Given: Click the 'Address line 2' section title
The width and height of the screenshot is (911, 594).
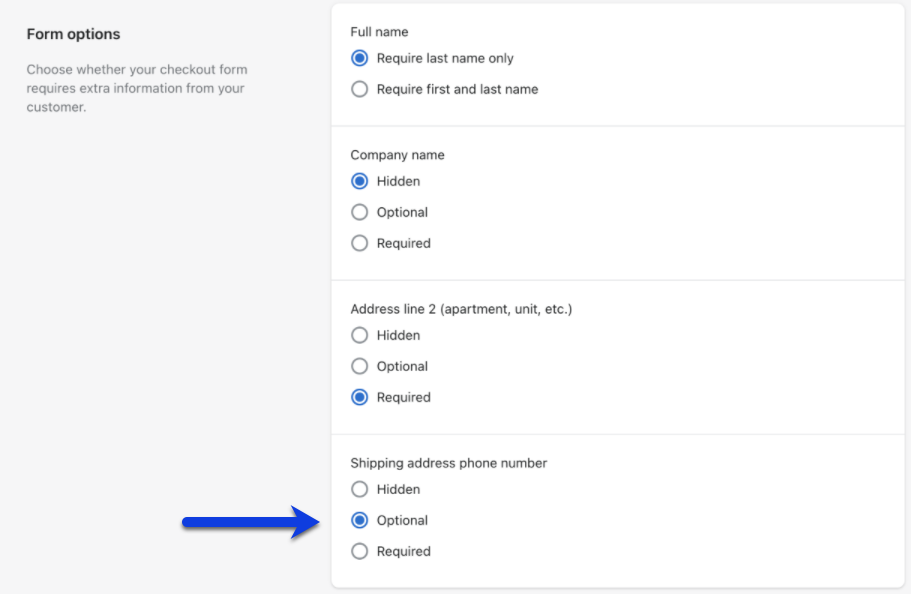Looking at the screenshot, I should pos(461,309).
